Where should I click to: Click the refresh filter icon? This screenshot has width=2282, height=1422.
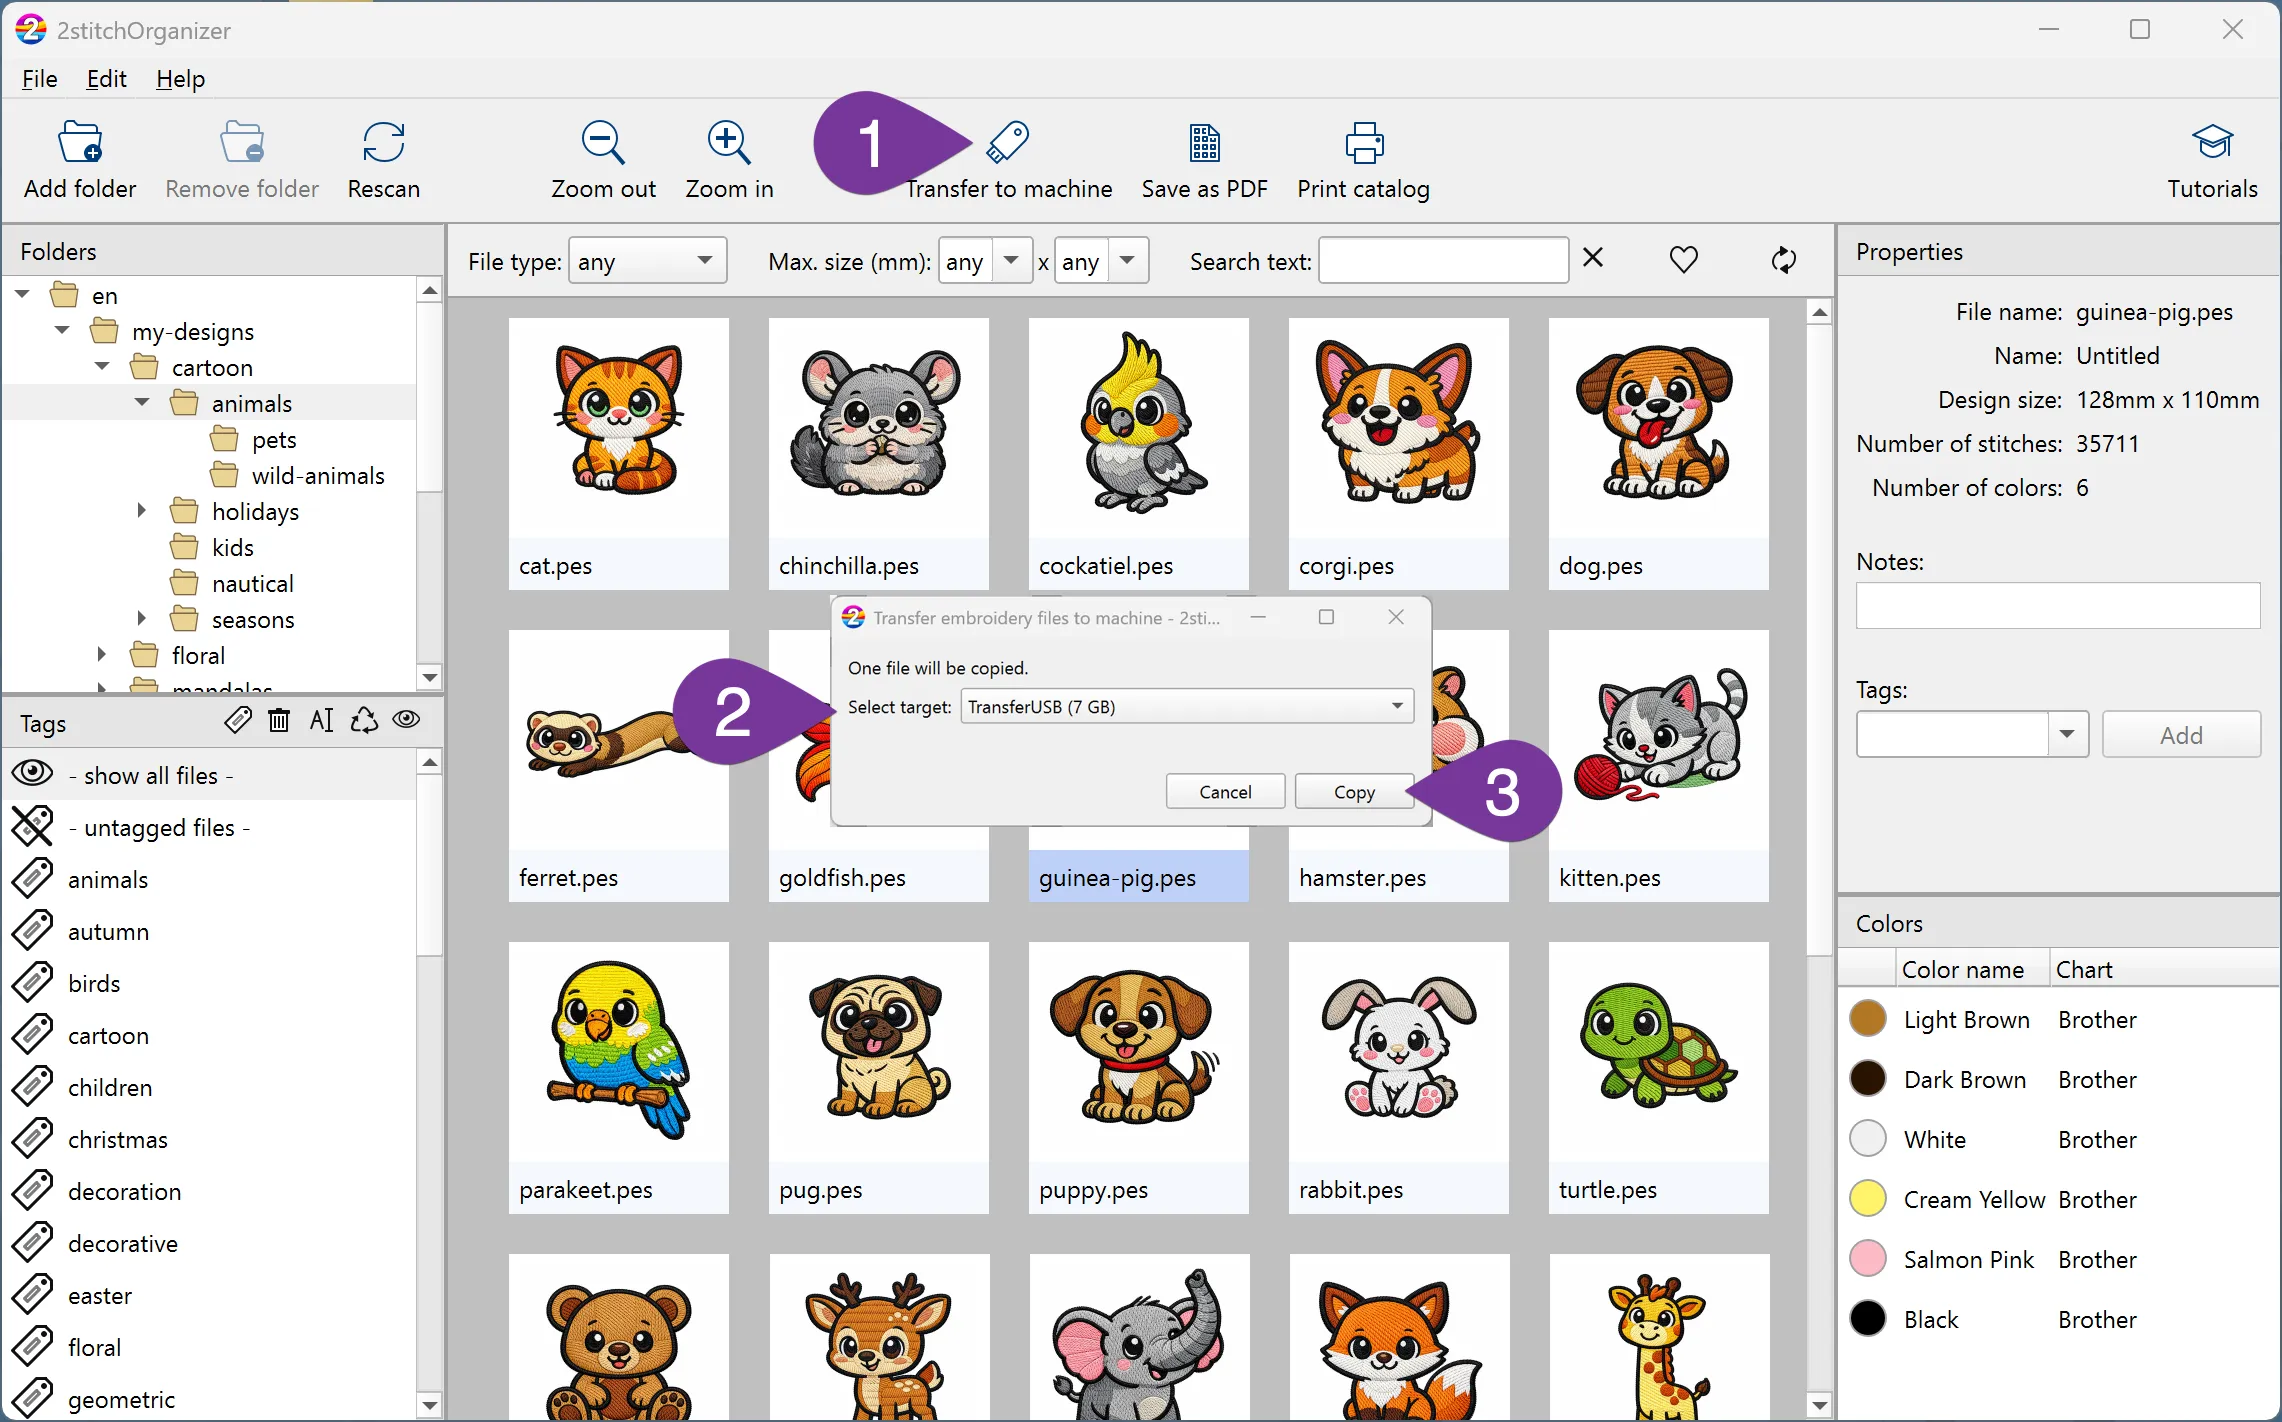[x=1784, y=260]
